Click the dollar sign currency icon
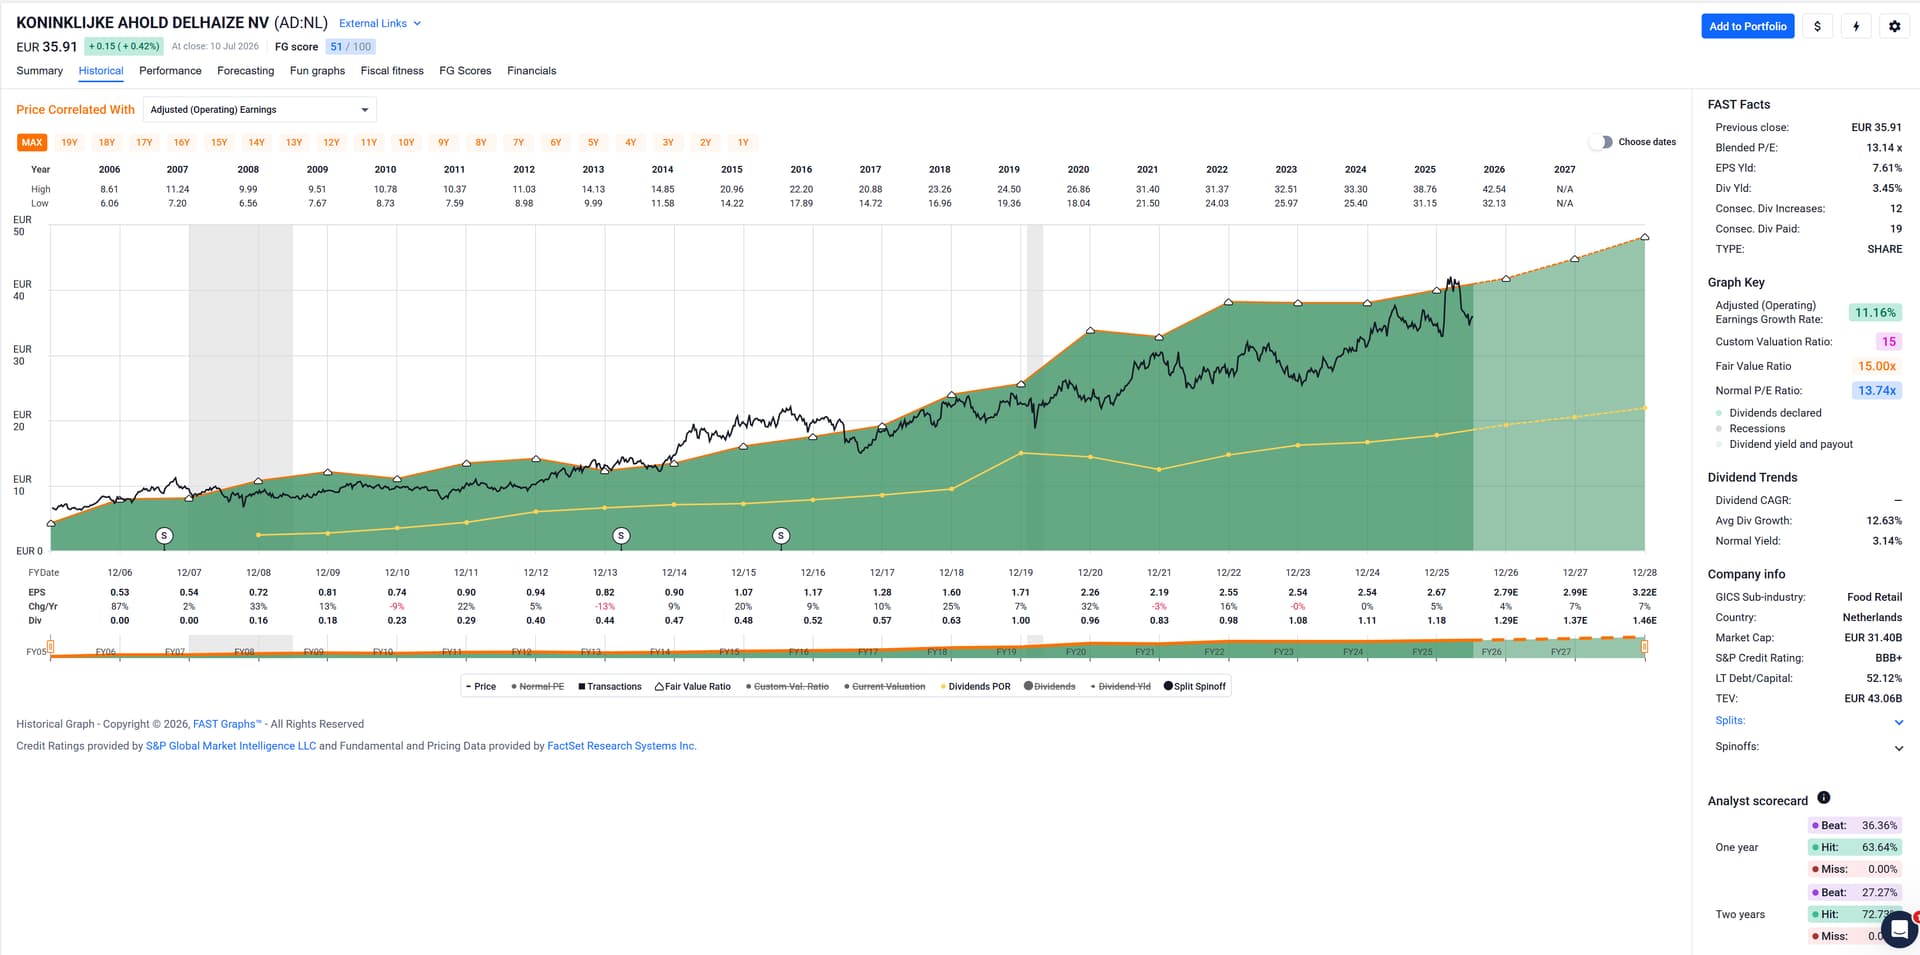Image resolution: width=1920 pixels, height=955 pixels. [1817, 26]
